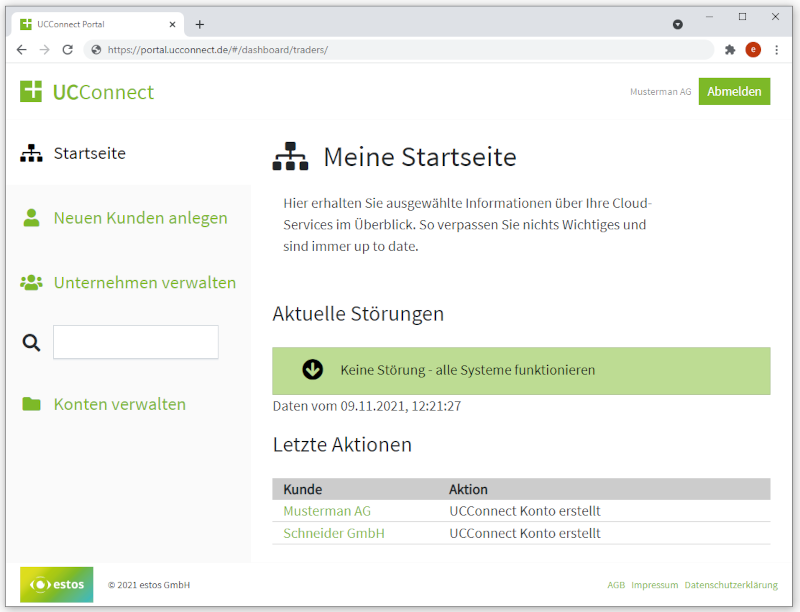The width and height of the screenshot is (800, 612).
Task: Click the Startseite sitemap icon in sidebar
Action: pyautogui.click(x=32, y=154)
